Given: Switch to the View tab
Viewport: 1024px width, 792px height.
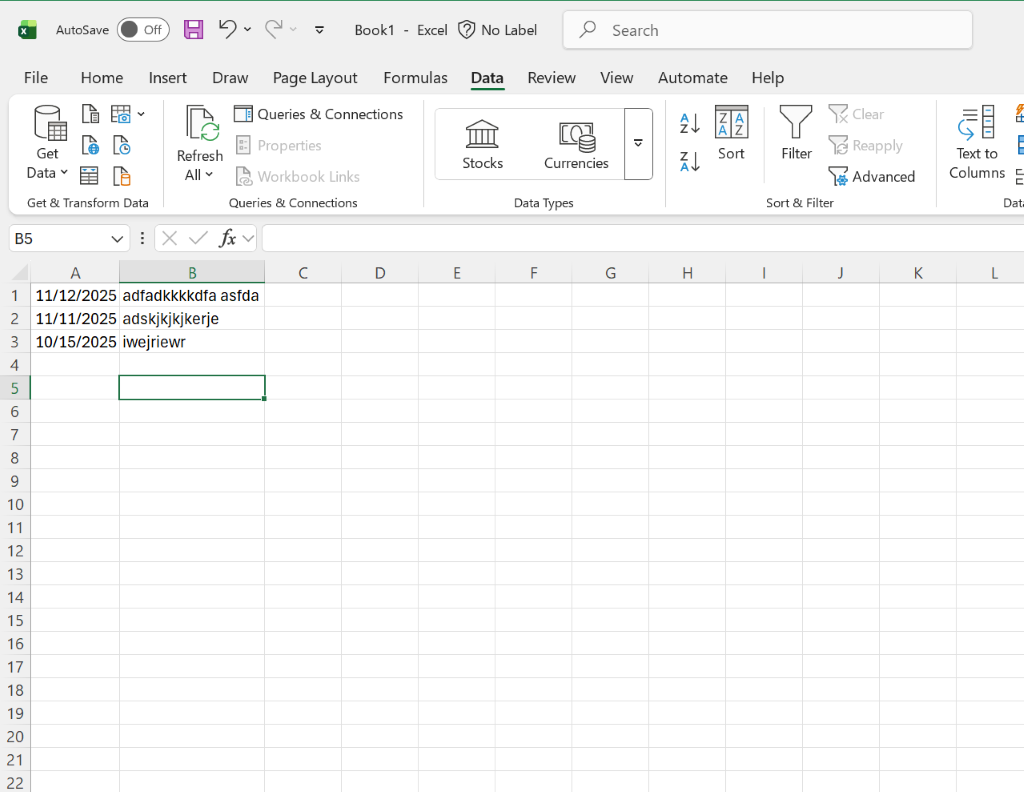Looking at the screenshot, I should click(x=616, y=78).
